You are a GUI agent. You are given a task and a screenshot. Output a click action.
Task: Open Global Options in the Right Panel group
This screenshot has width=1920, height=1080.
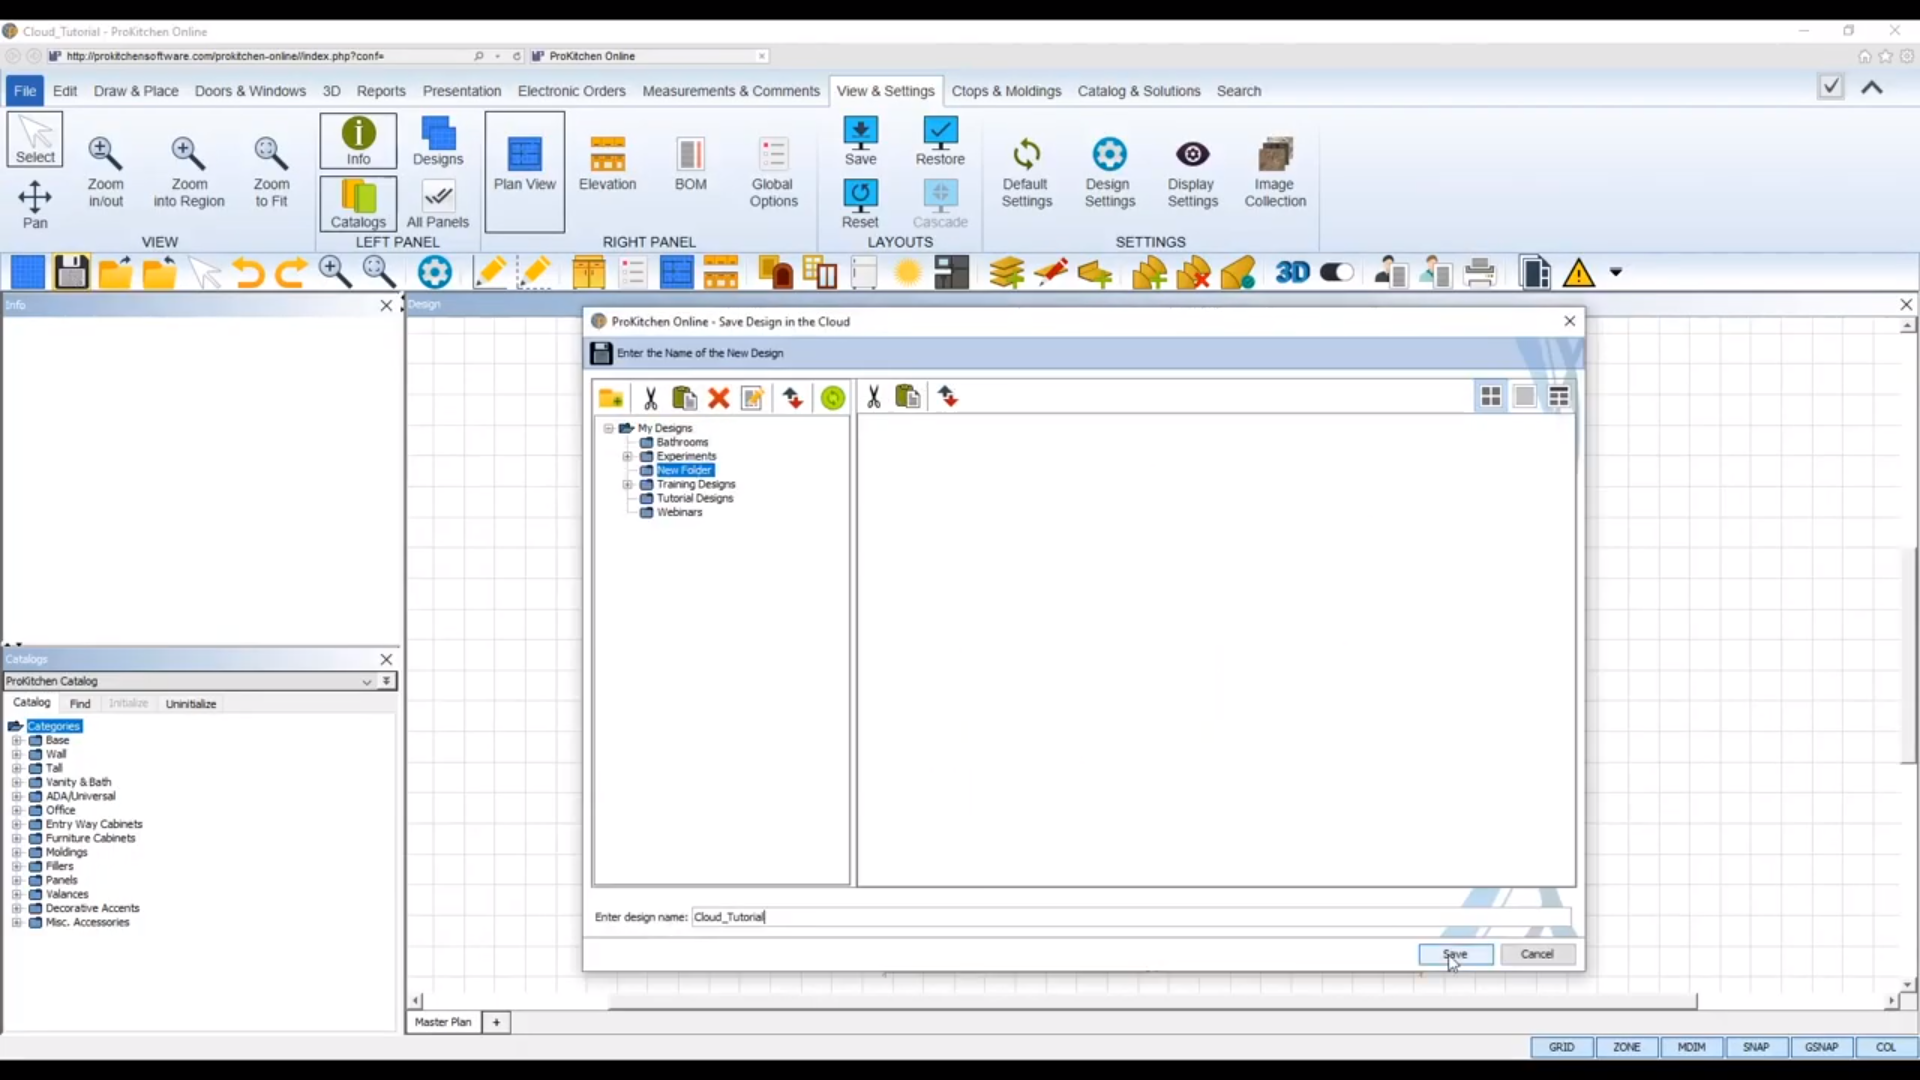tap(774, 168)
